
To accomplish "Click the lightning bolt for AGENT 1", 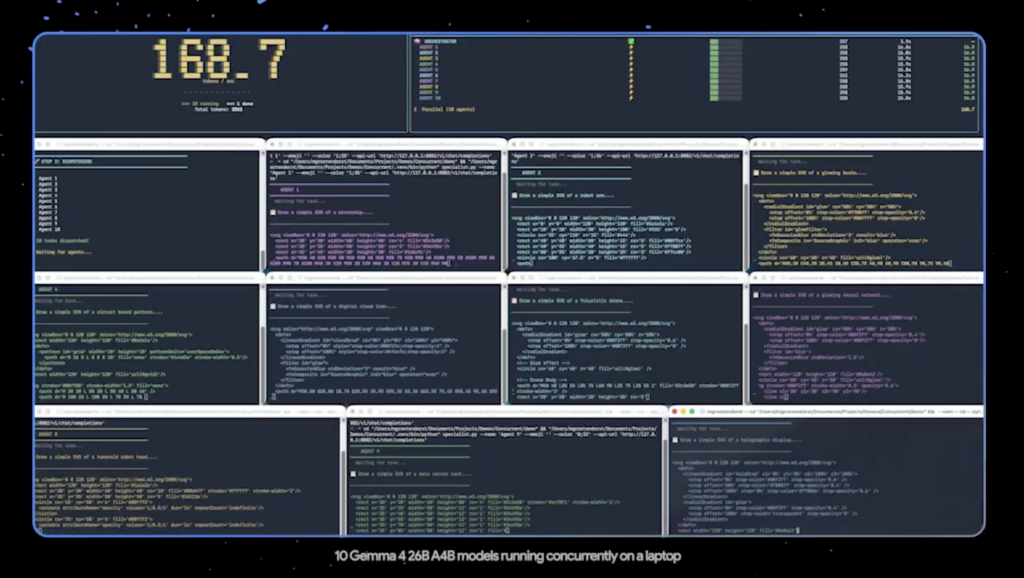I will coord(631,48).
